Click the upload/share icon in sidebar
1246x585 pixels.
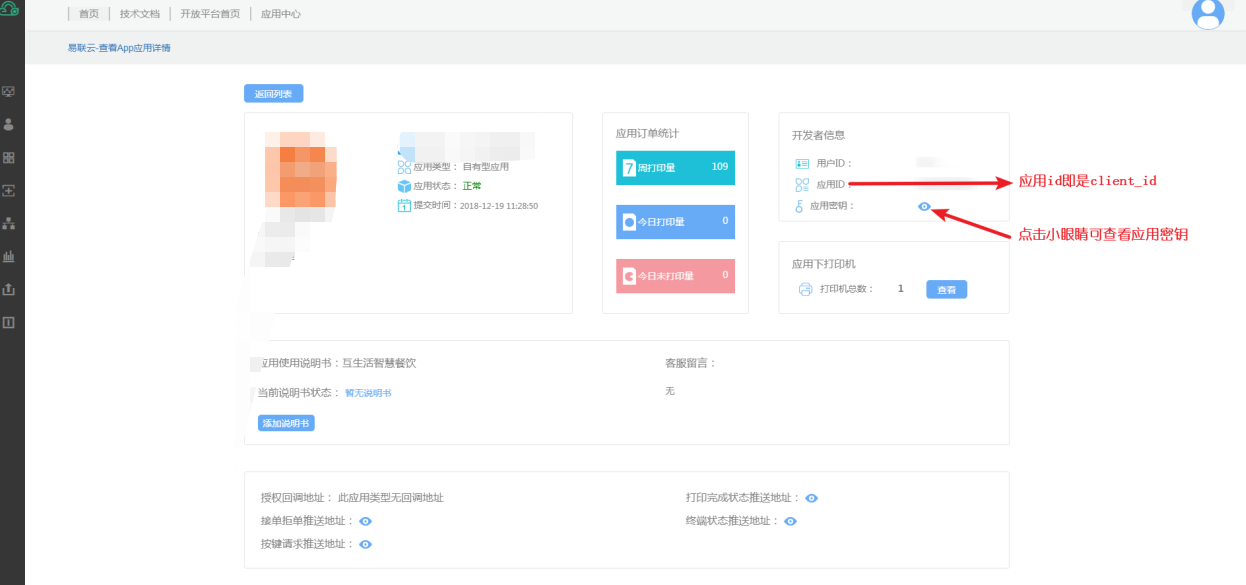9,289
